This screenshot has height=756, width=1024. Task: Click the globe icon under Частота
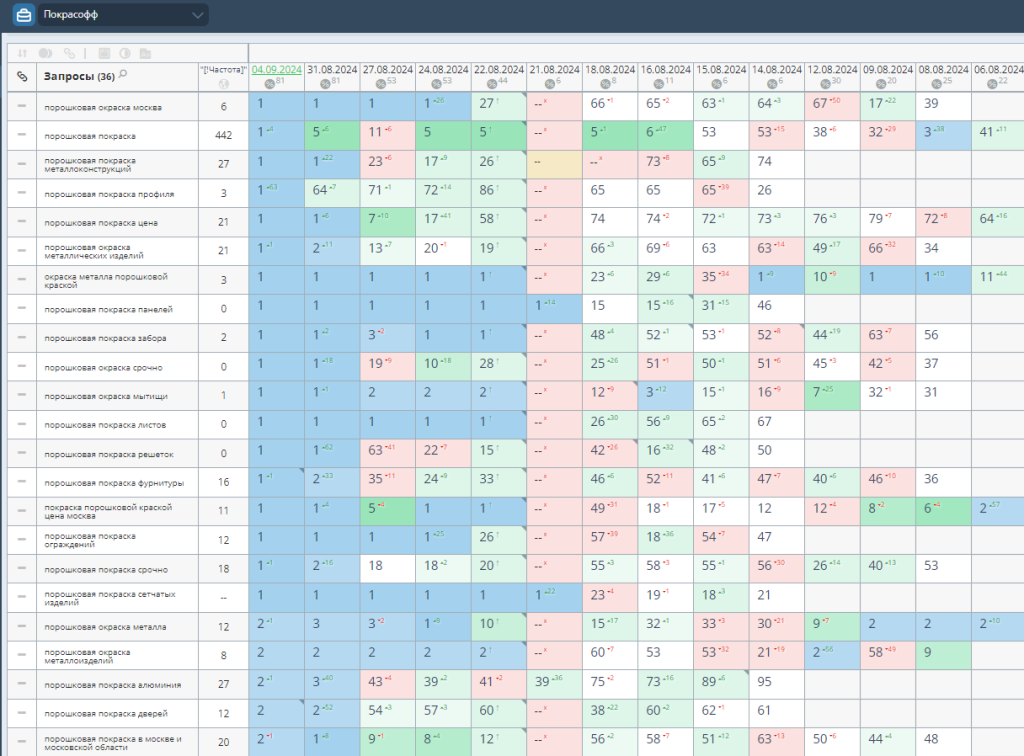coord(223,82)
